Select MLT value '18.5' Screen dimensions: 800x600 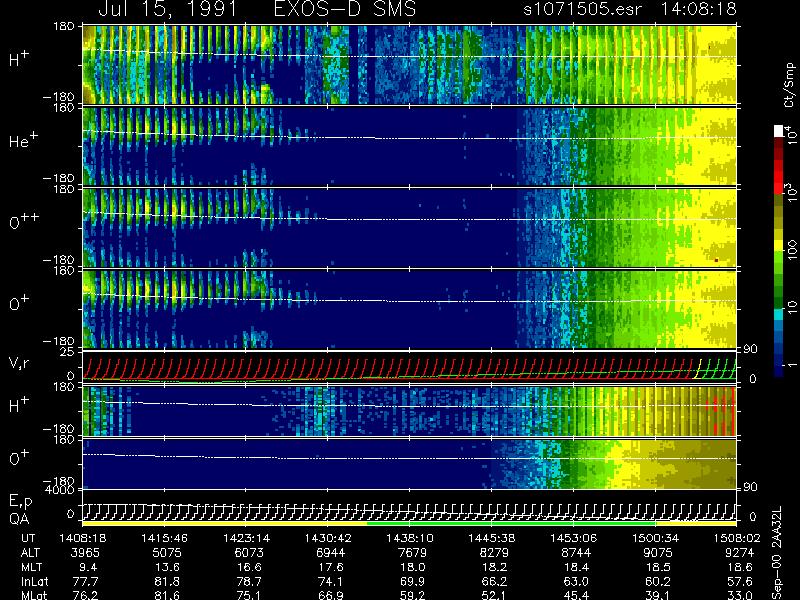[658, 567]
